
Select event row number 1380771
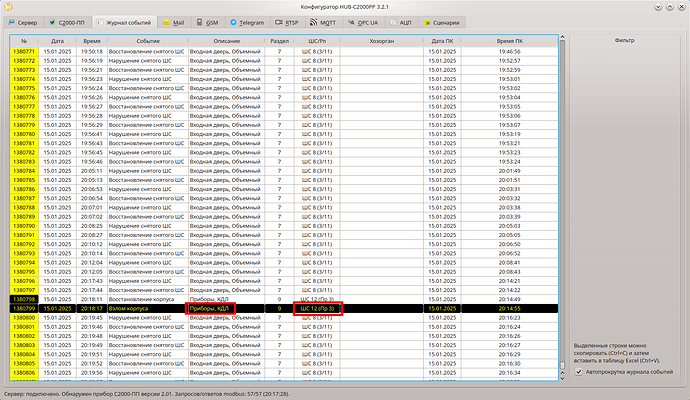coord(23,49)
